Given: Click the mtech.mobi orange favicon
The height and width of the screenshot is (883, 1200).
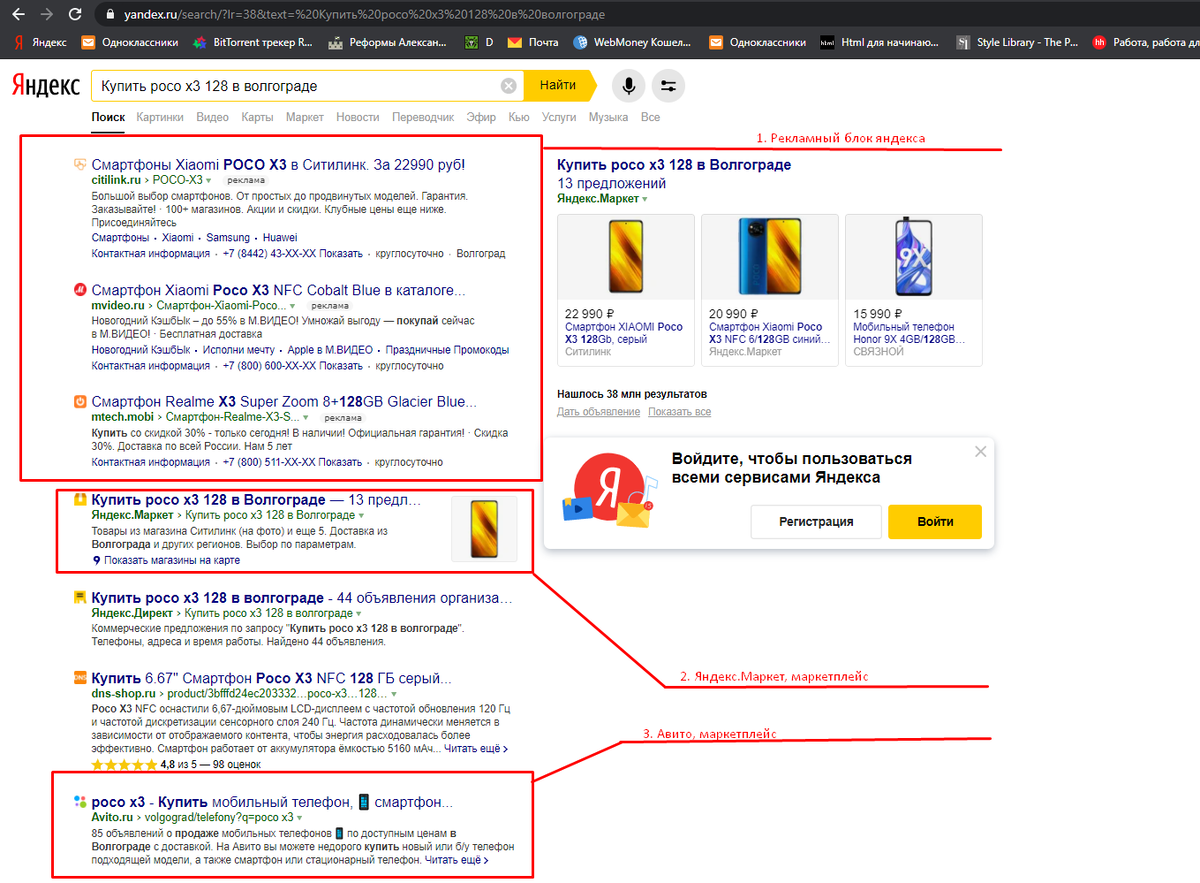Looking at the screenshot, I should tap(80, 402).
